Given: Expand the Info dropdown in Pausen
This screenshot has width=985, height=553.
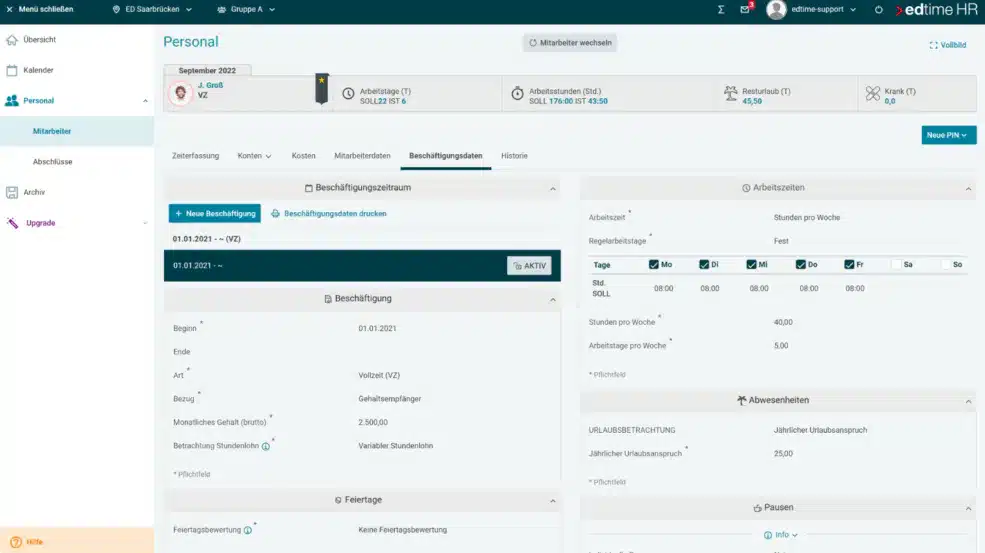Looking at the screenshot, I should [781, 535].
